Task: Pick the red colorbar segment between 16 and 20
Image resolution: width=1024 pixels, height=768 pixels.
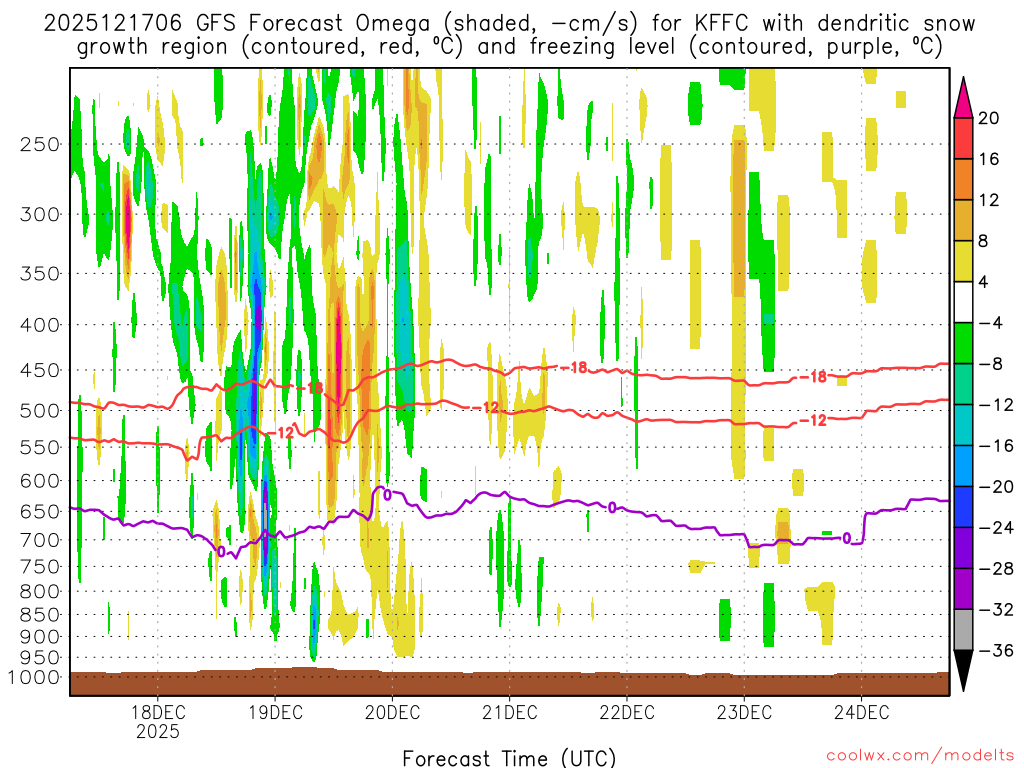Action: [963, 138]
